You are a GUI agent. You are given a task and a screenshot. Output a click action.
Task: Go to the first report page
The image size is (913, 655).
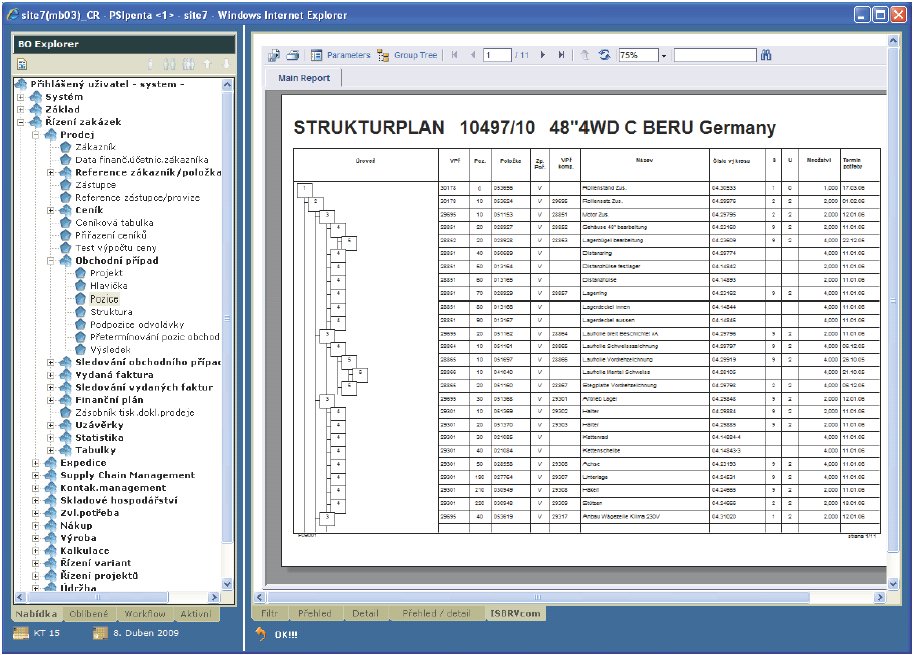click(x=454, y=55)
